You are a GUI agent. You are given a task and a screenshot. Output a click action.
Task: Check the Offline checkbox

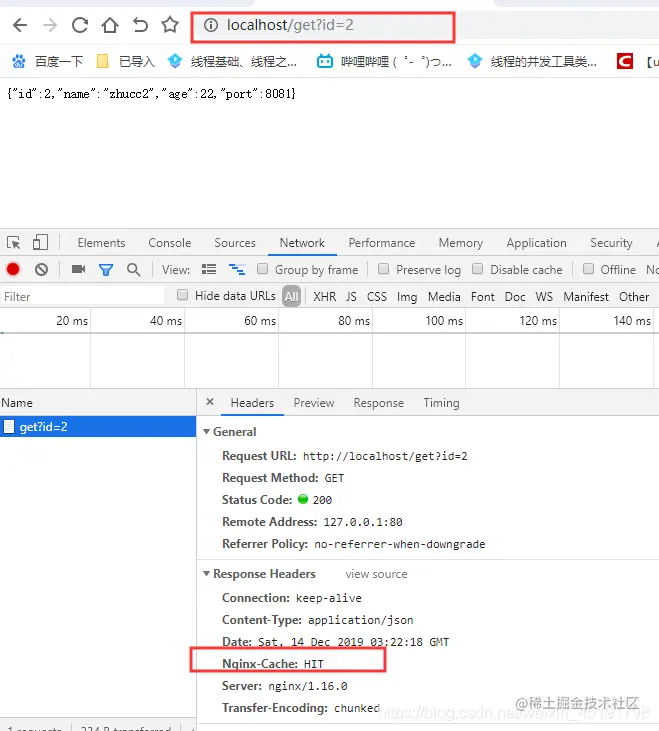point(589,269)
